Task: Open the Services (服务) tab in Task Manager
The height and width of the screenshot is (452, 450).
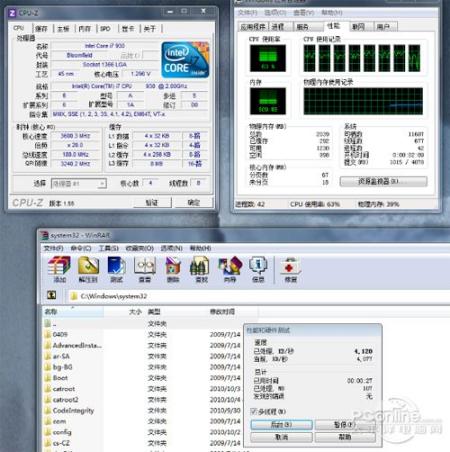Action: pyautogui.click(x=304, y=27)
